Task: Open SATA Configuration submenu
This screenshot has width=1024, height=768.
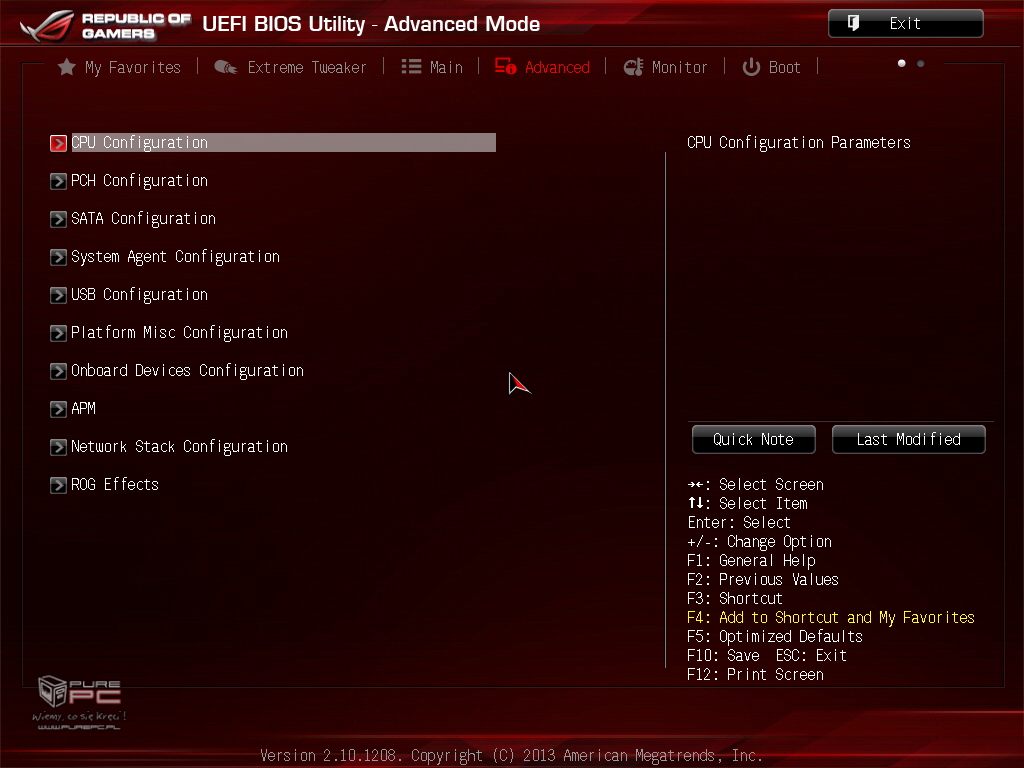Action: point(133,219)
